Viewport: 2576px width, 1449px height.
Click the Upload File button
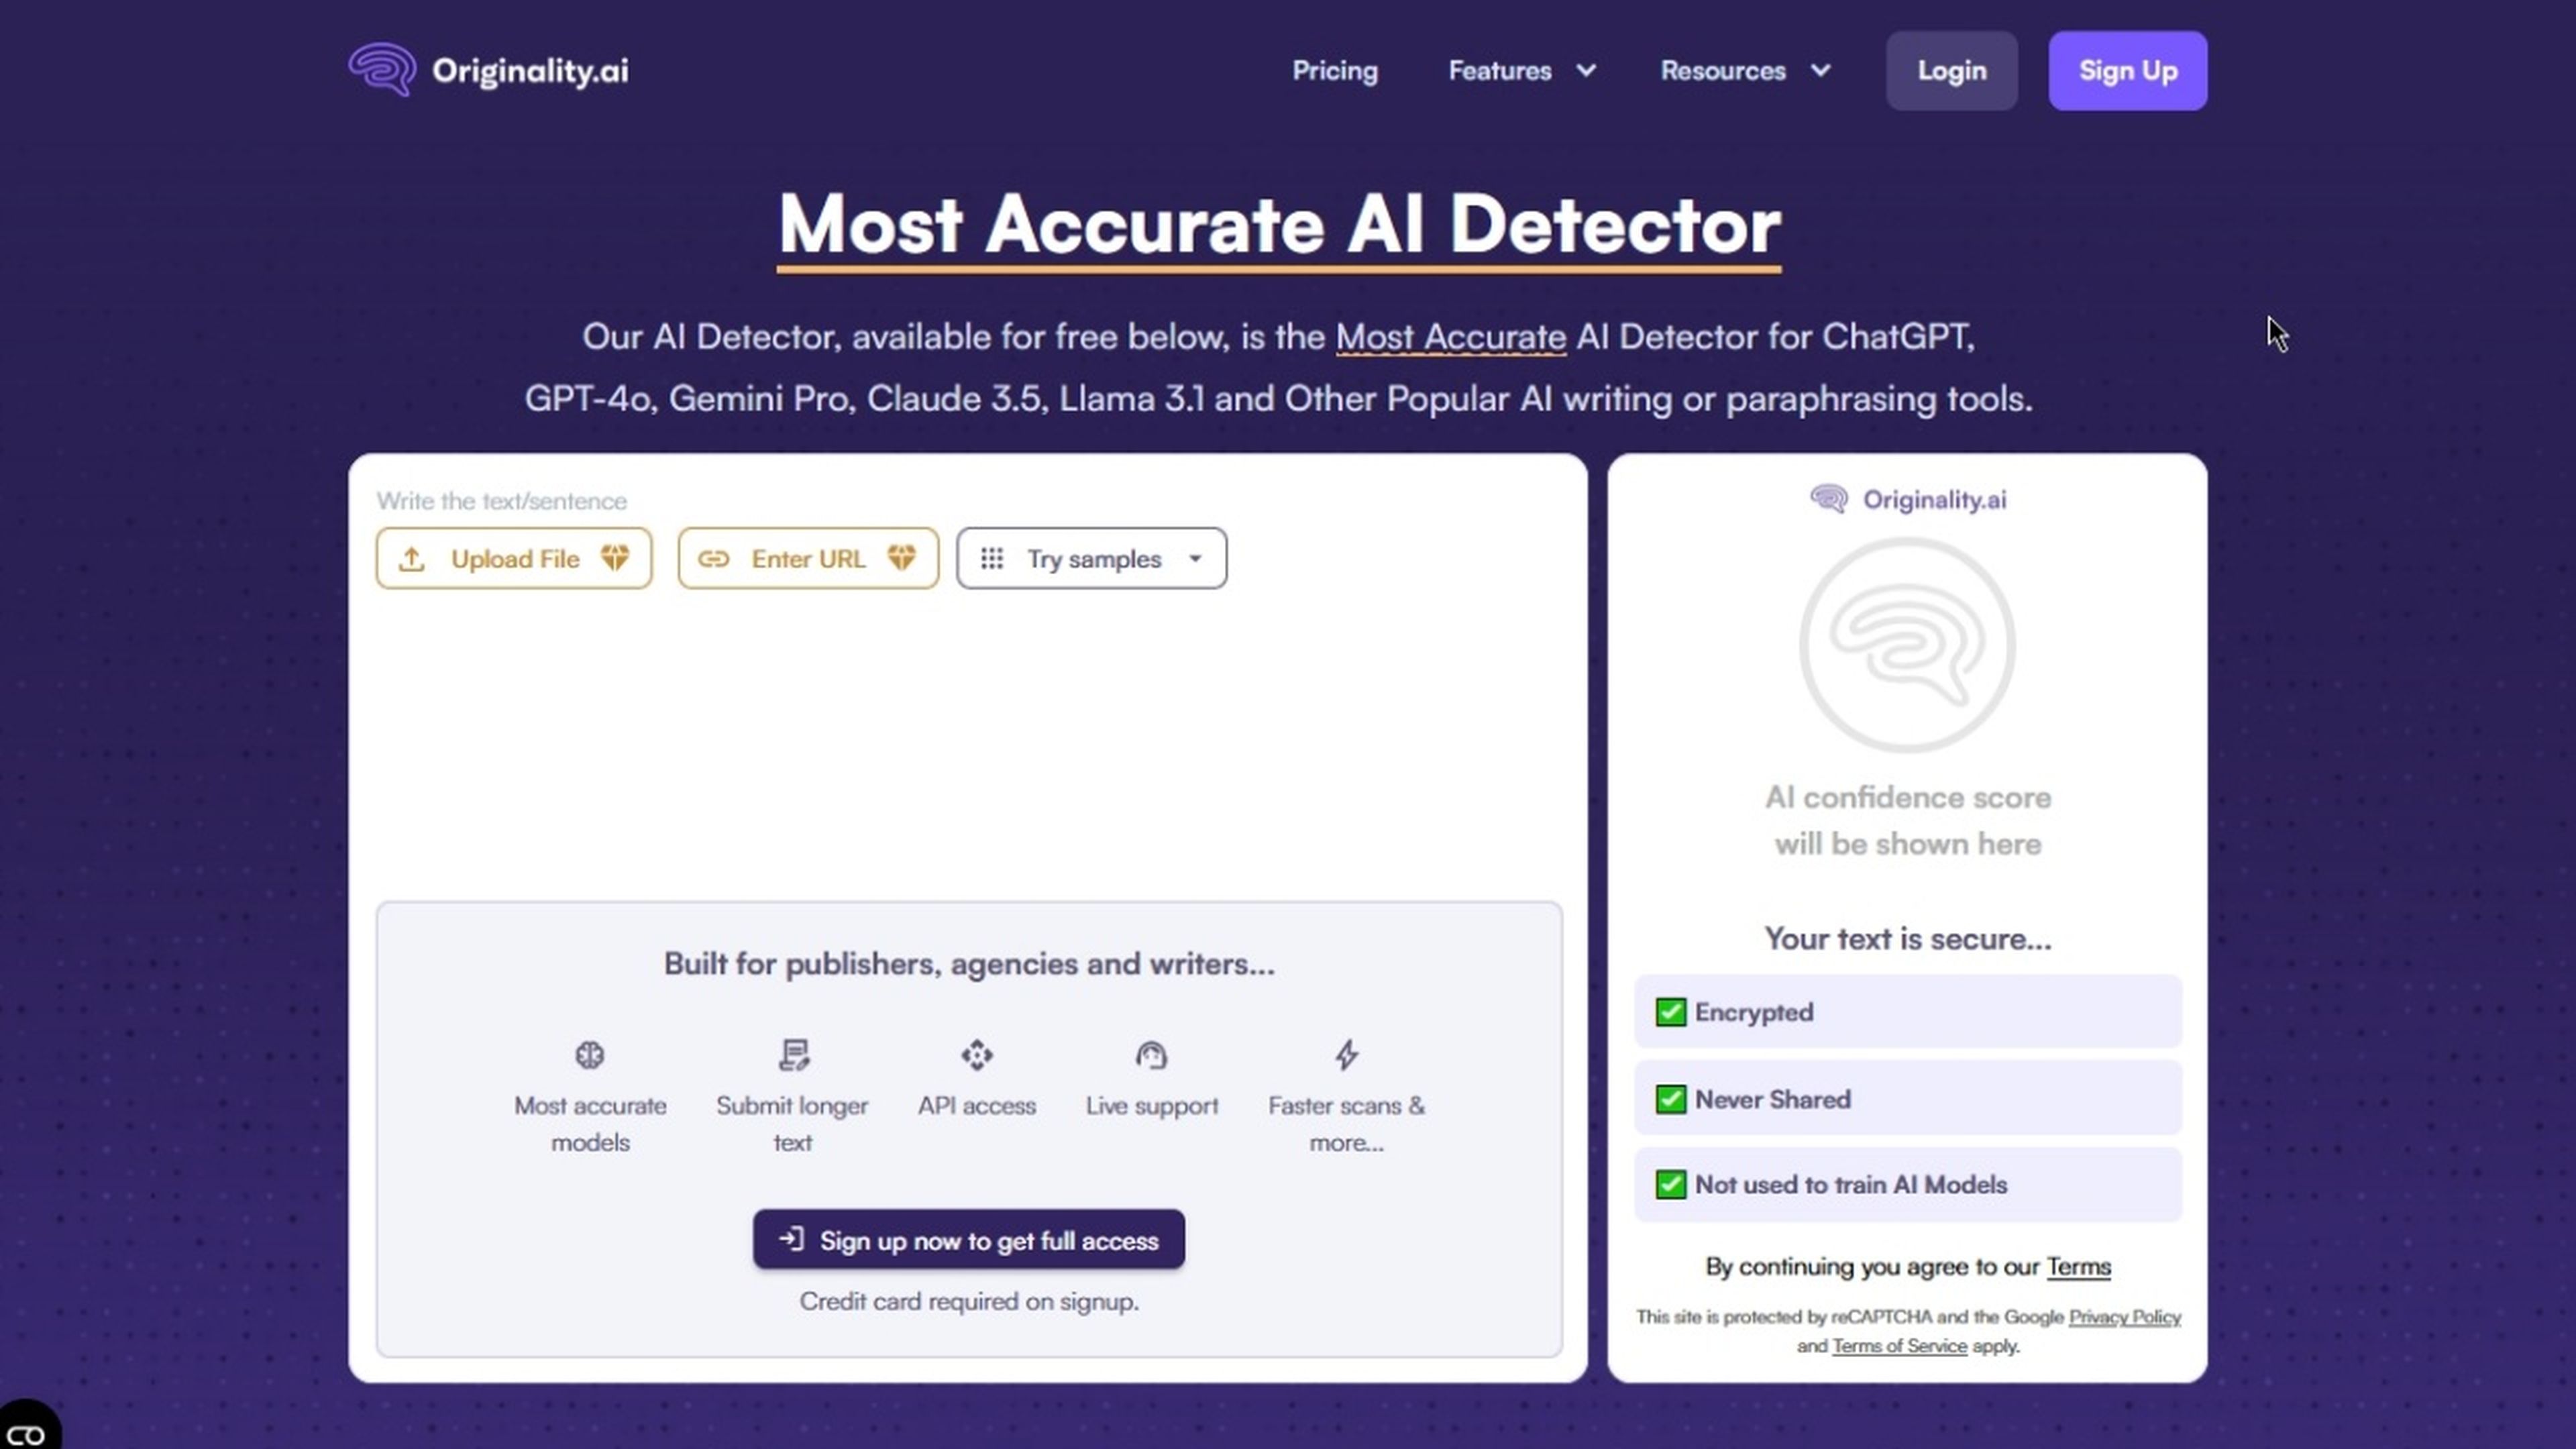514,558
